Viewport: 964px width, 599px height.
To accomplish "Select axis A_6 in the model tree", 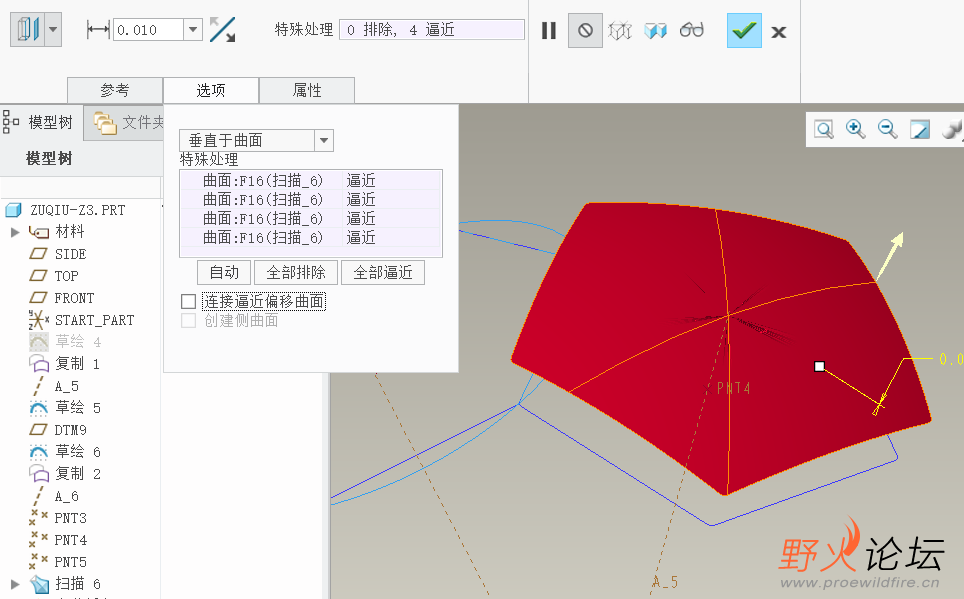I will coord(66,496).
